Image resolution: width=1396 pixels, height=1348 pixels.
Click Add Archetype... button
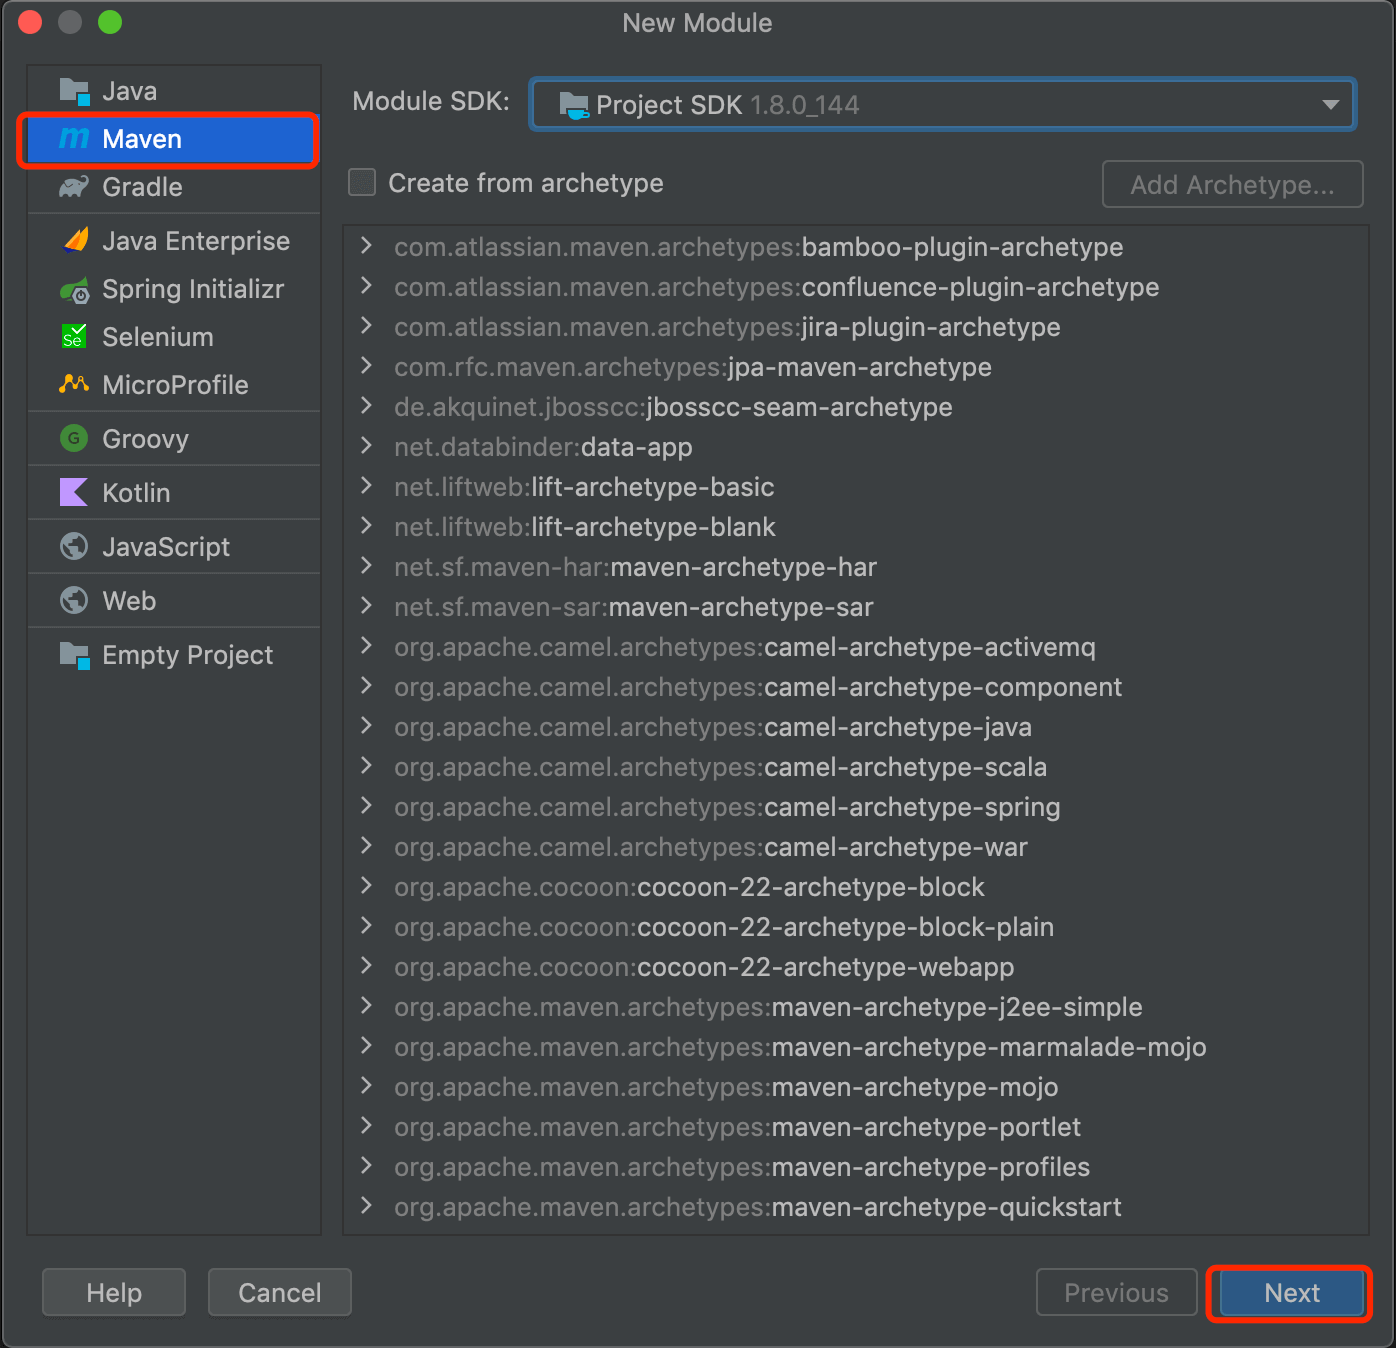coord(1232,185)
